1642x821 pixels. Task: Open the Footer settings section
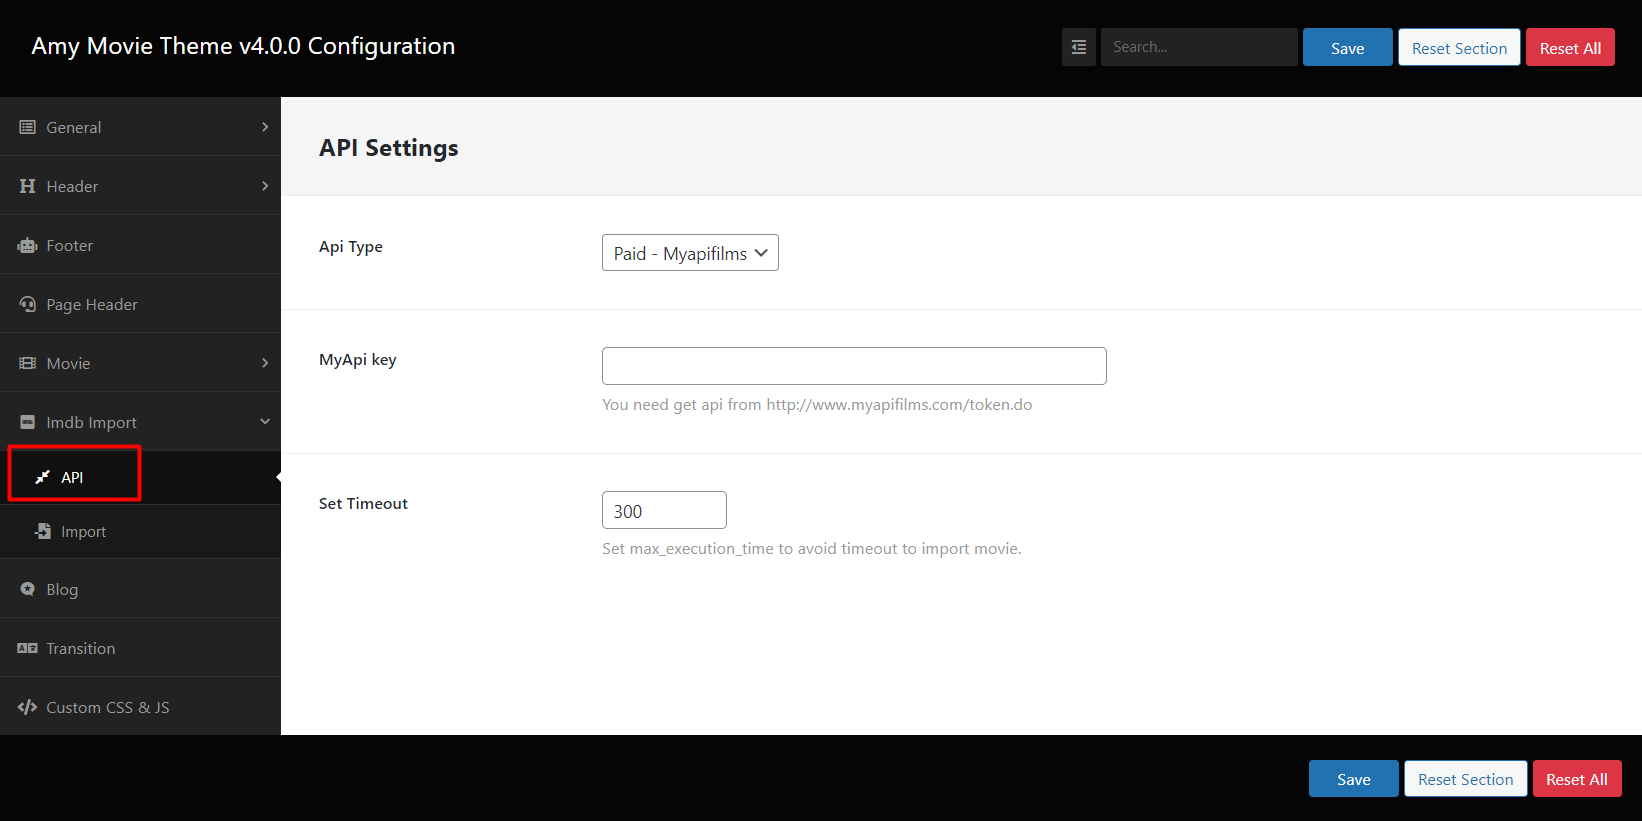[140, 245]
